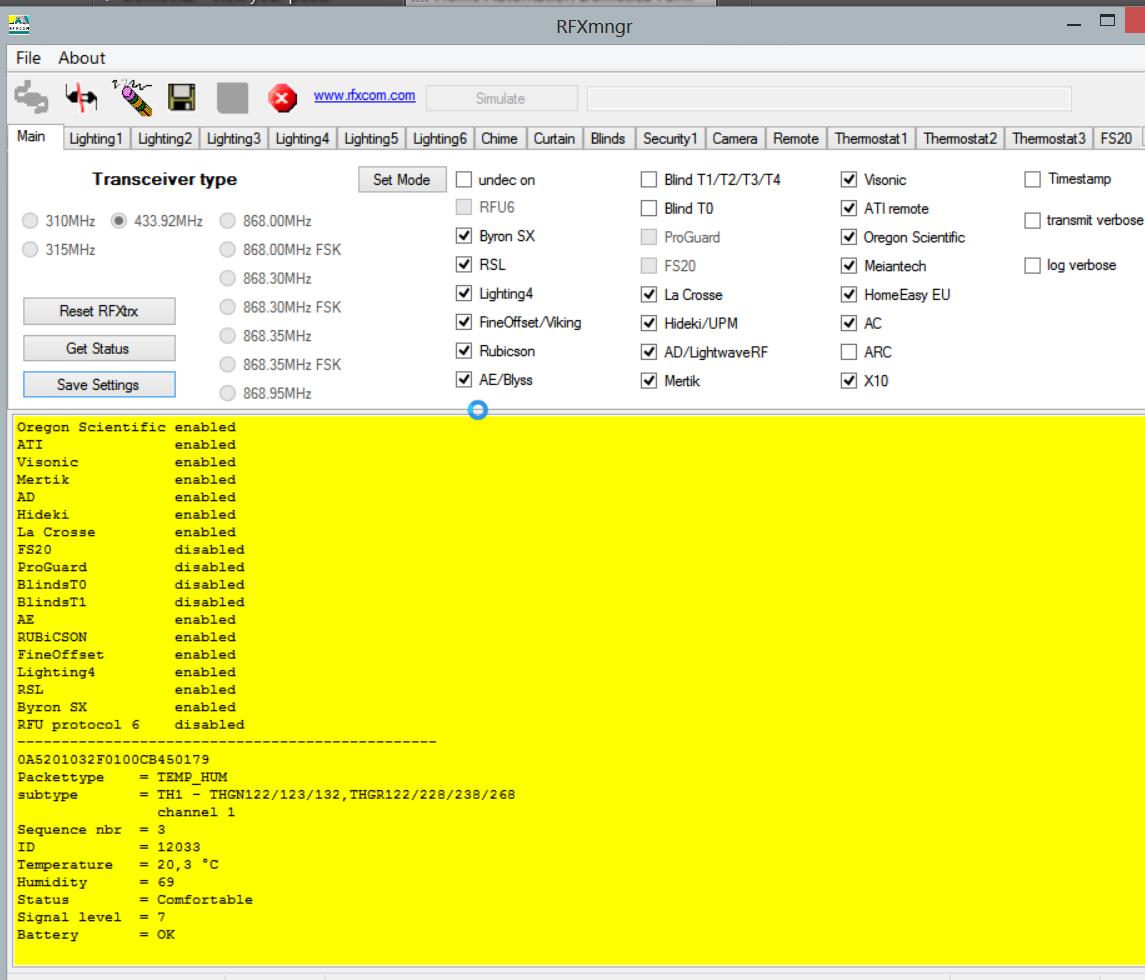Enable the Blind T0 checkbox
Screen dimensions: 1145x980
pos(648,209)
